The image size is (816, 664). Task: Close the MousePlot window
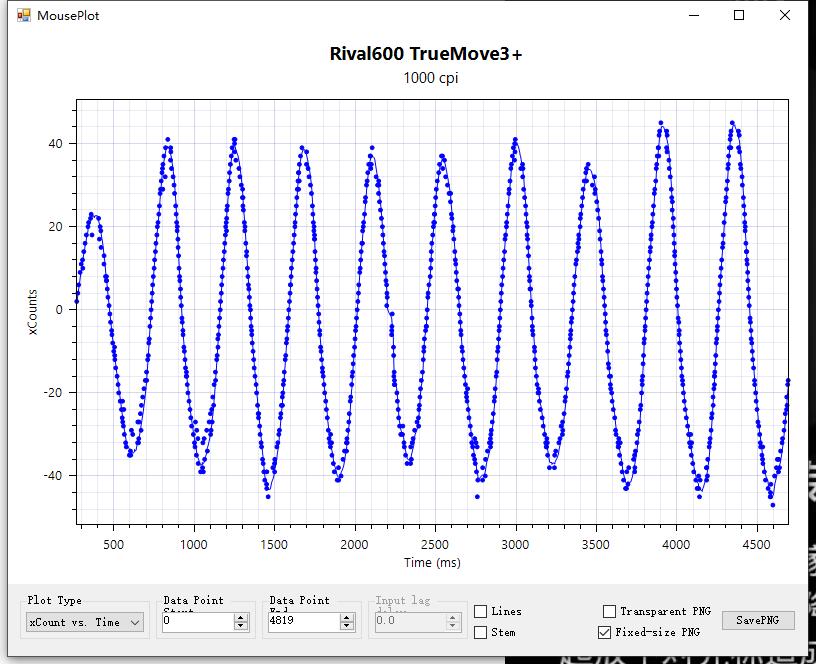[x=785, y=15]
